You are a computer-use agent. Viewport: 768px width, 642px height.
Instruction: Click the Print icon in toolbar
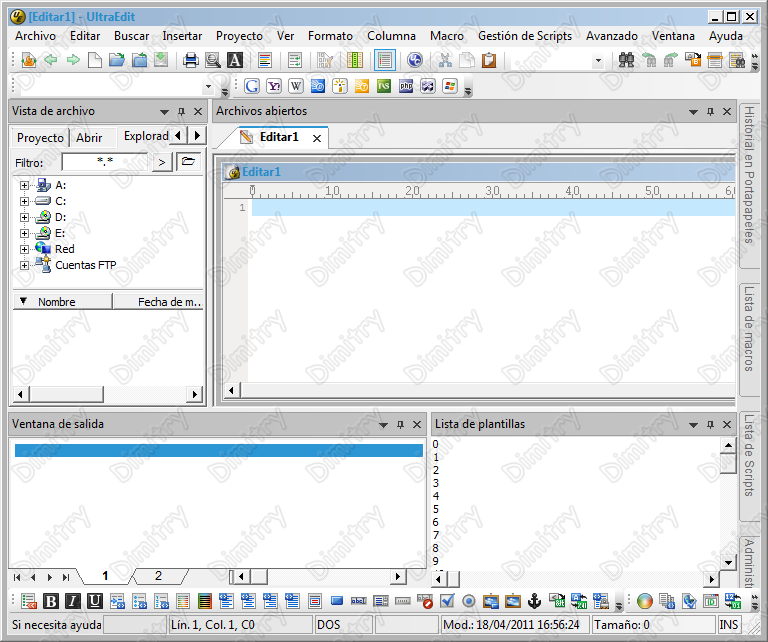[x=191, y=60]
